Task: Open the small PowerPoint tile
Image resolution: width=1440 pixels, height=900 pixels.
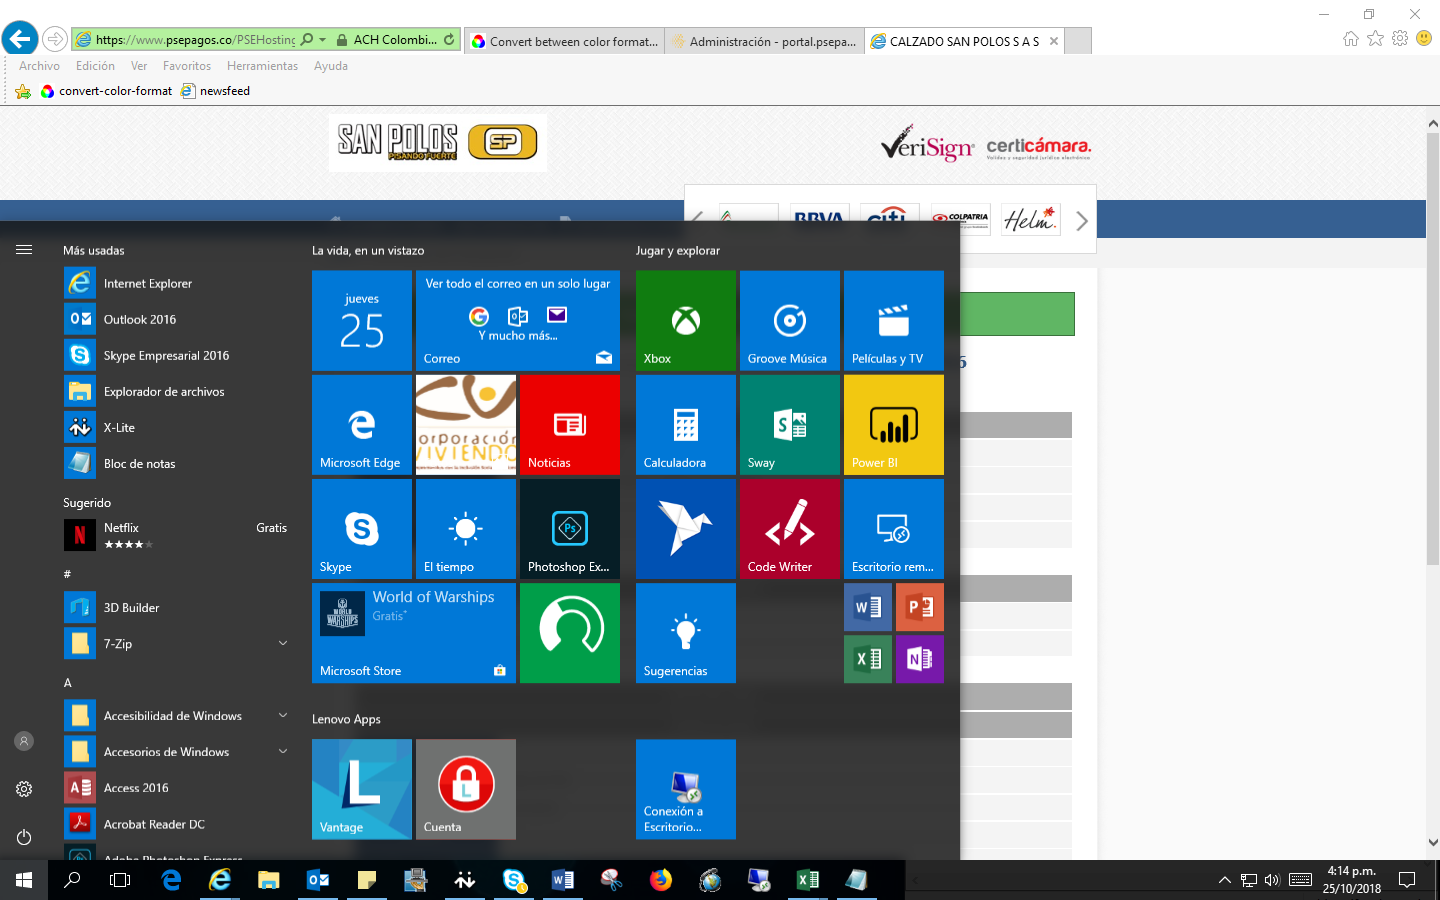Action: (920, 607)
